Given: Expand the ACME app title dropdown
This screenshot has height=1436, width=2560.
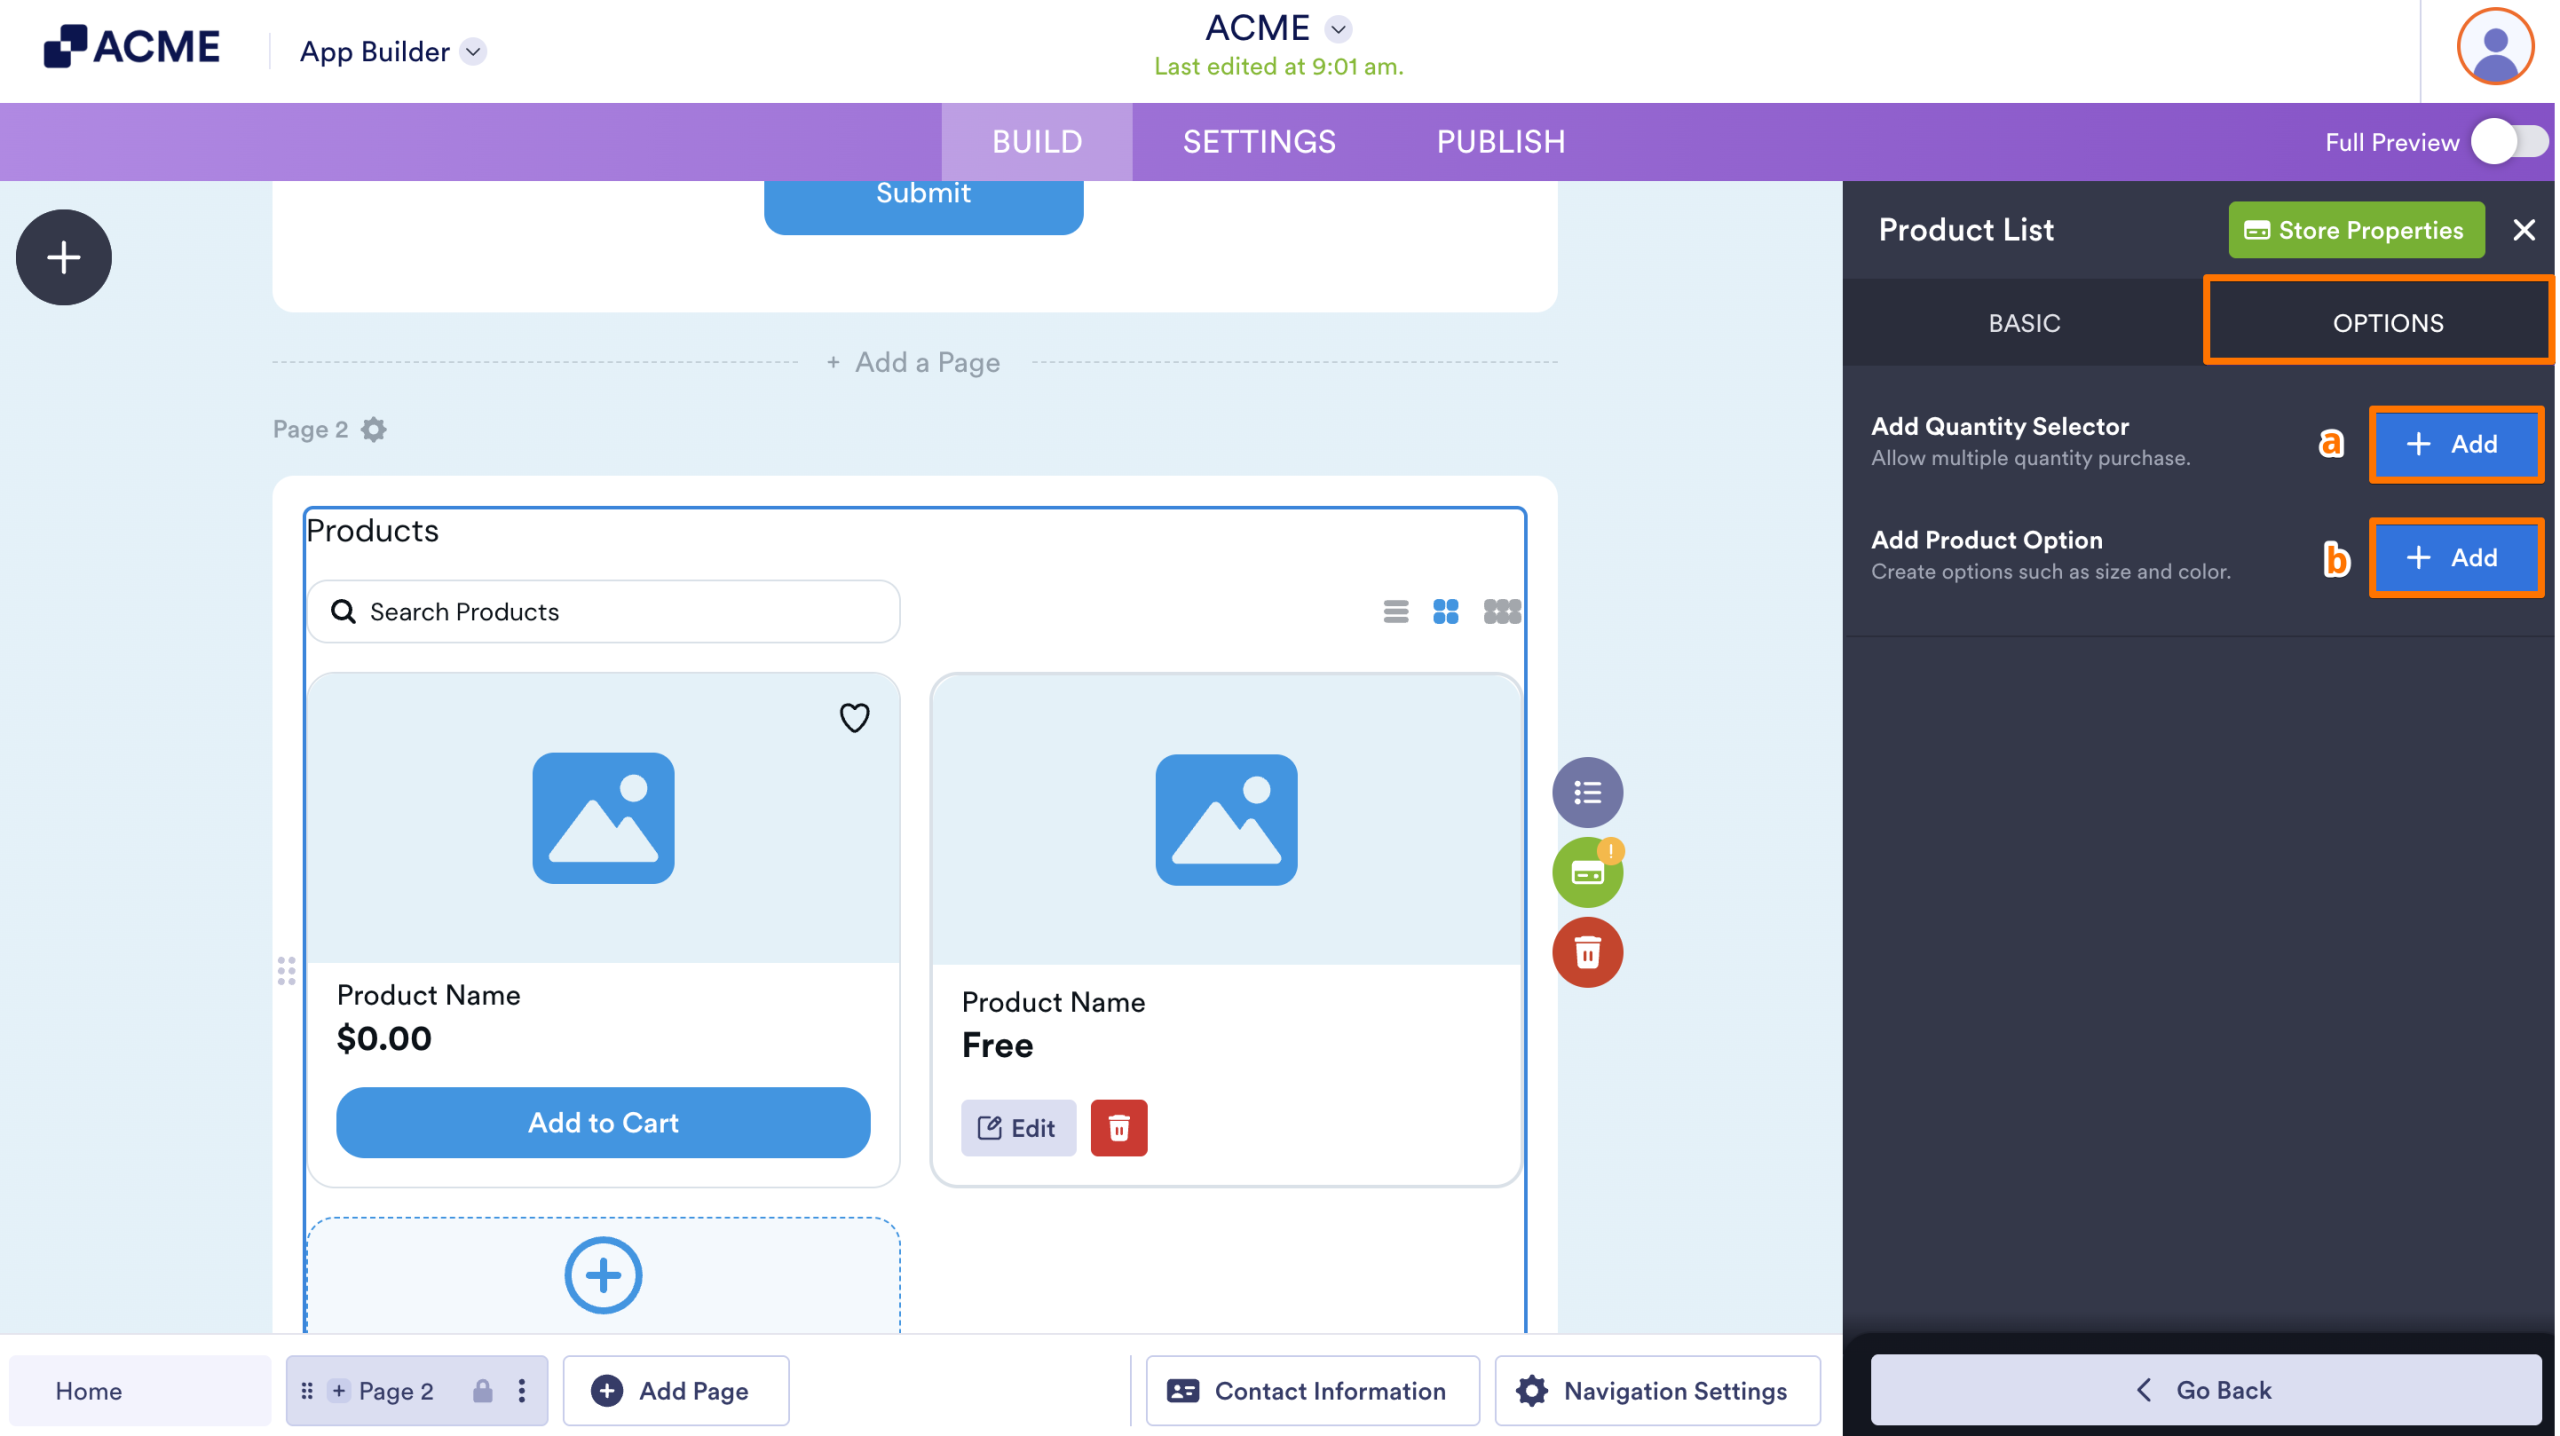Looking at the screenshot, I should (x=1339, y=29).
